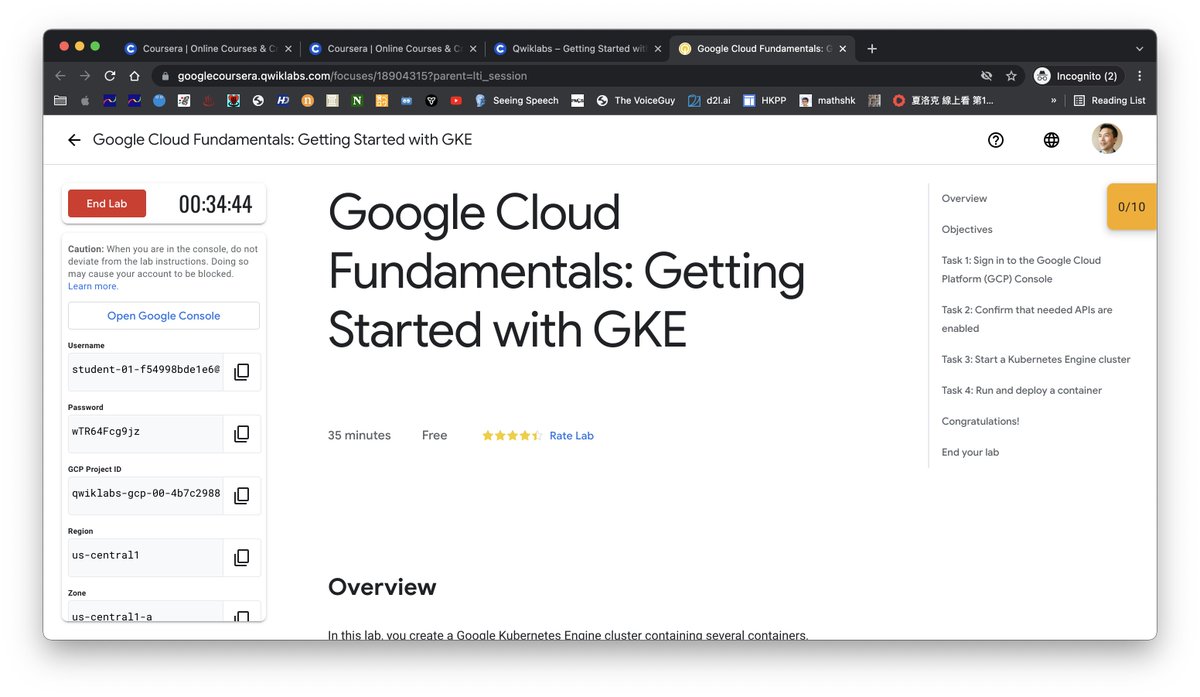This screenshot has width=1200, height=697.
Task: Click the End Lab button
Action: [107, 203]
